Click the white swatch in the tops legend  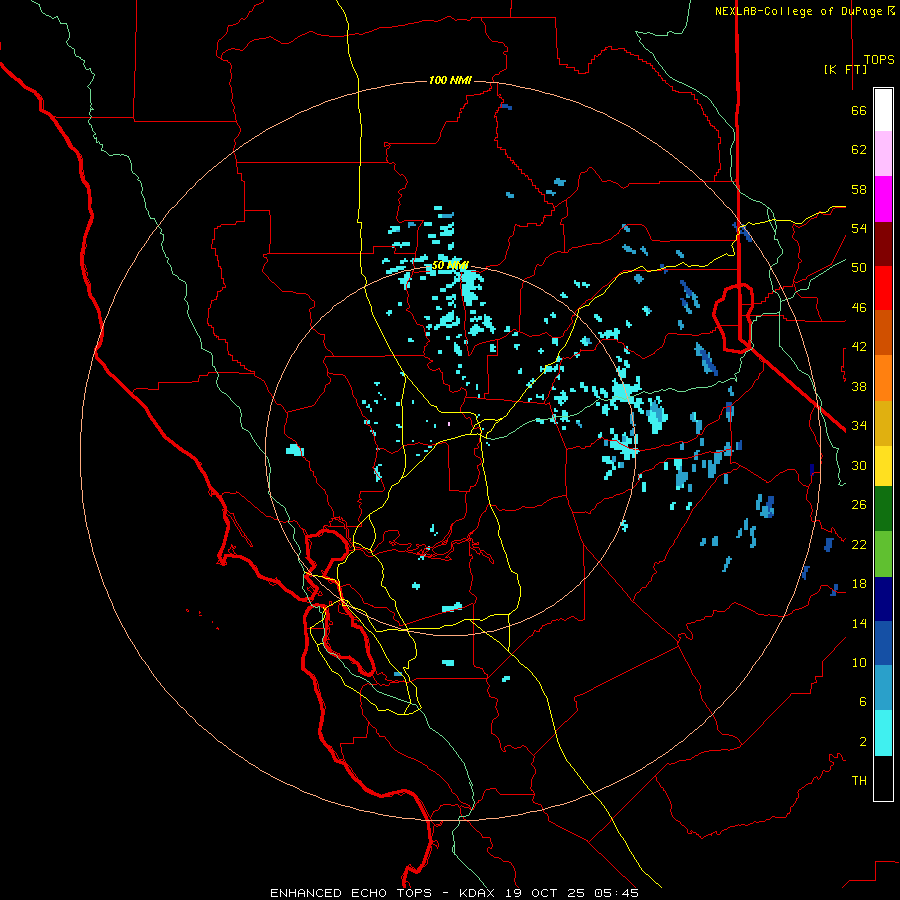coord(883,110)
